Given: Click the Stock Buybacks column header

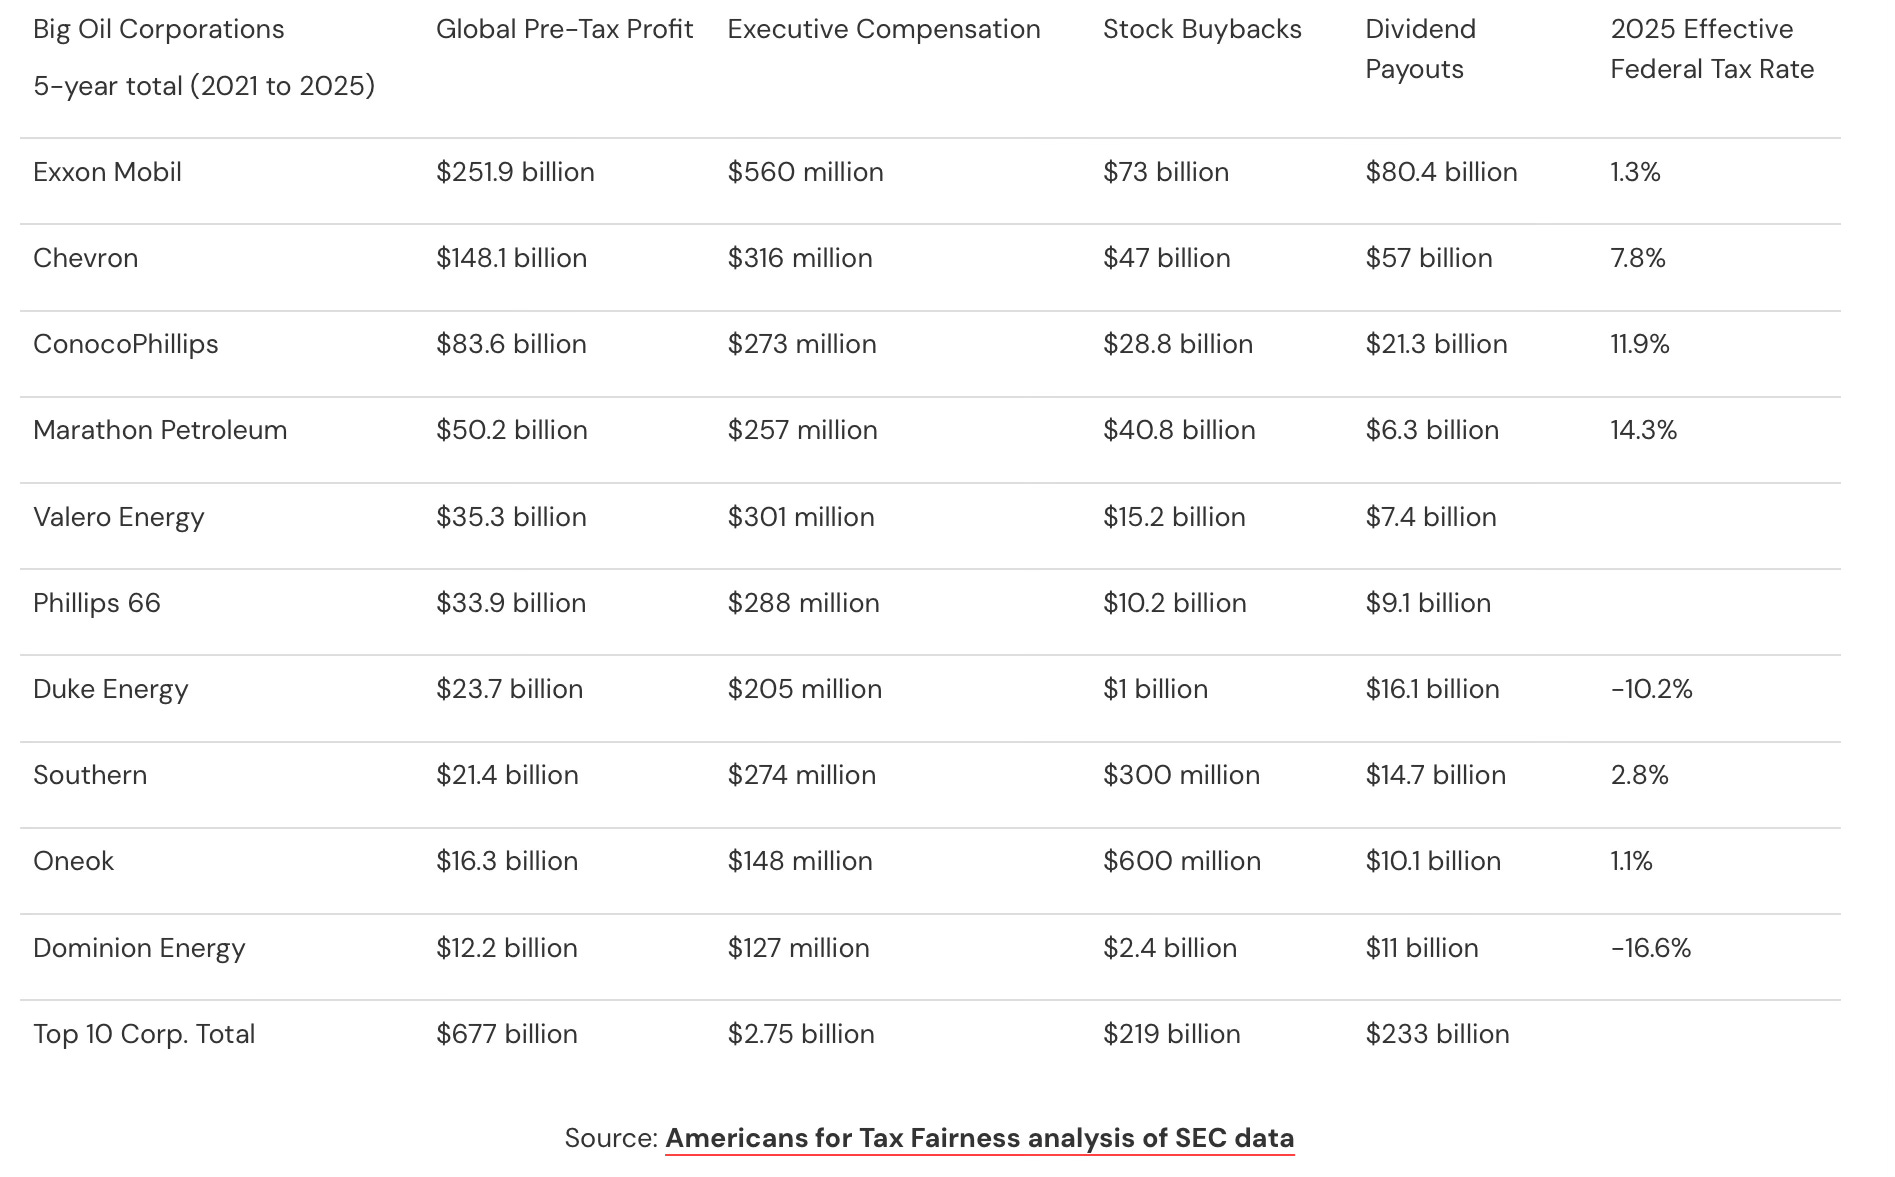Looking at the screenshot, I should click(x=1202, y=29).
